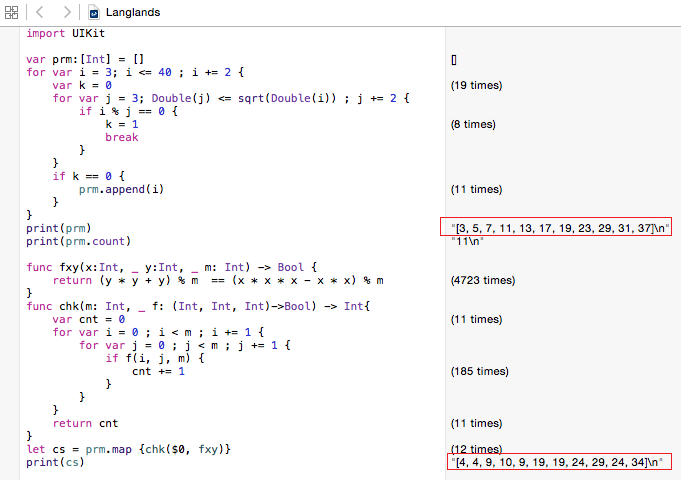Click the (8 times) result
The width and height of the screenshot is (681, 480).
click(473, 125)
